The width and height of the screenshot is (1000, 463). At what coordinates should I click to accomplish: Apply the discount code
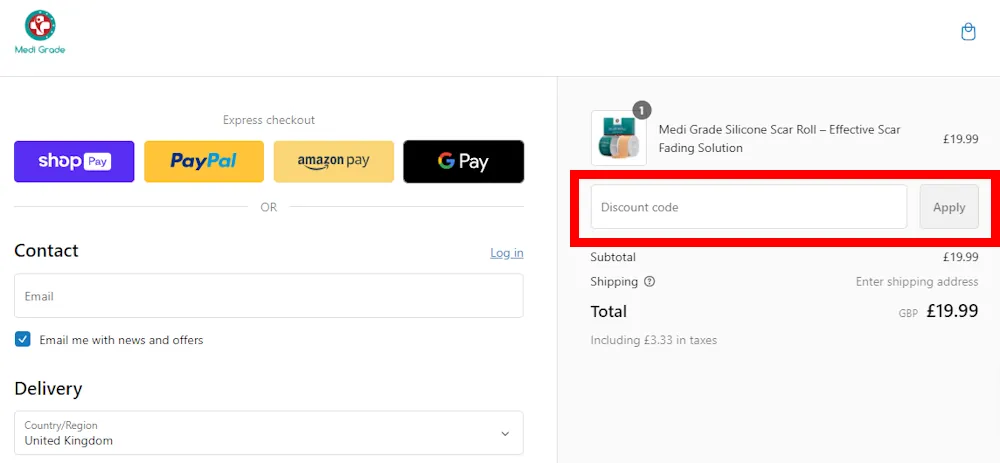[x=949, y=207]
